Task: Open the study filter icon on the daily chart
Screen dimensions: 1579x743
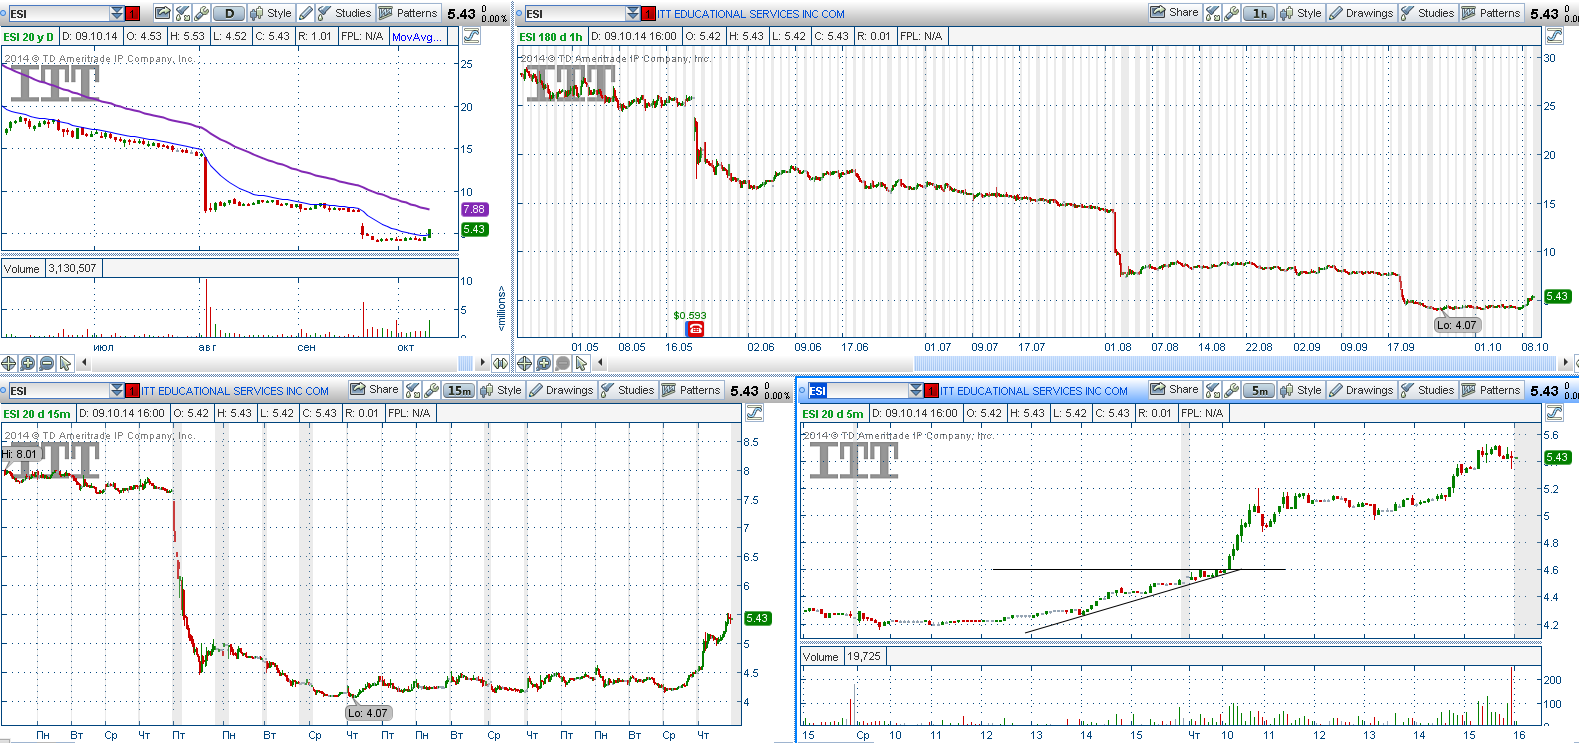Action: click(x=183, y=13)
